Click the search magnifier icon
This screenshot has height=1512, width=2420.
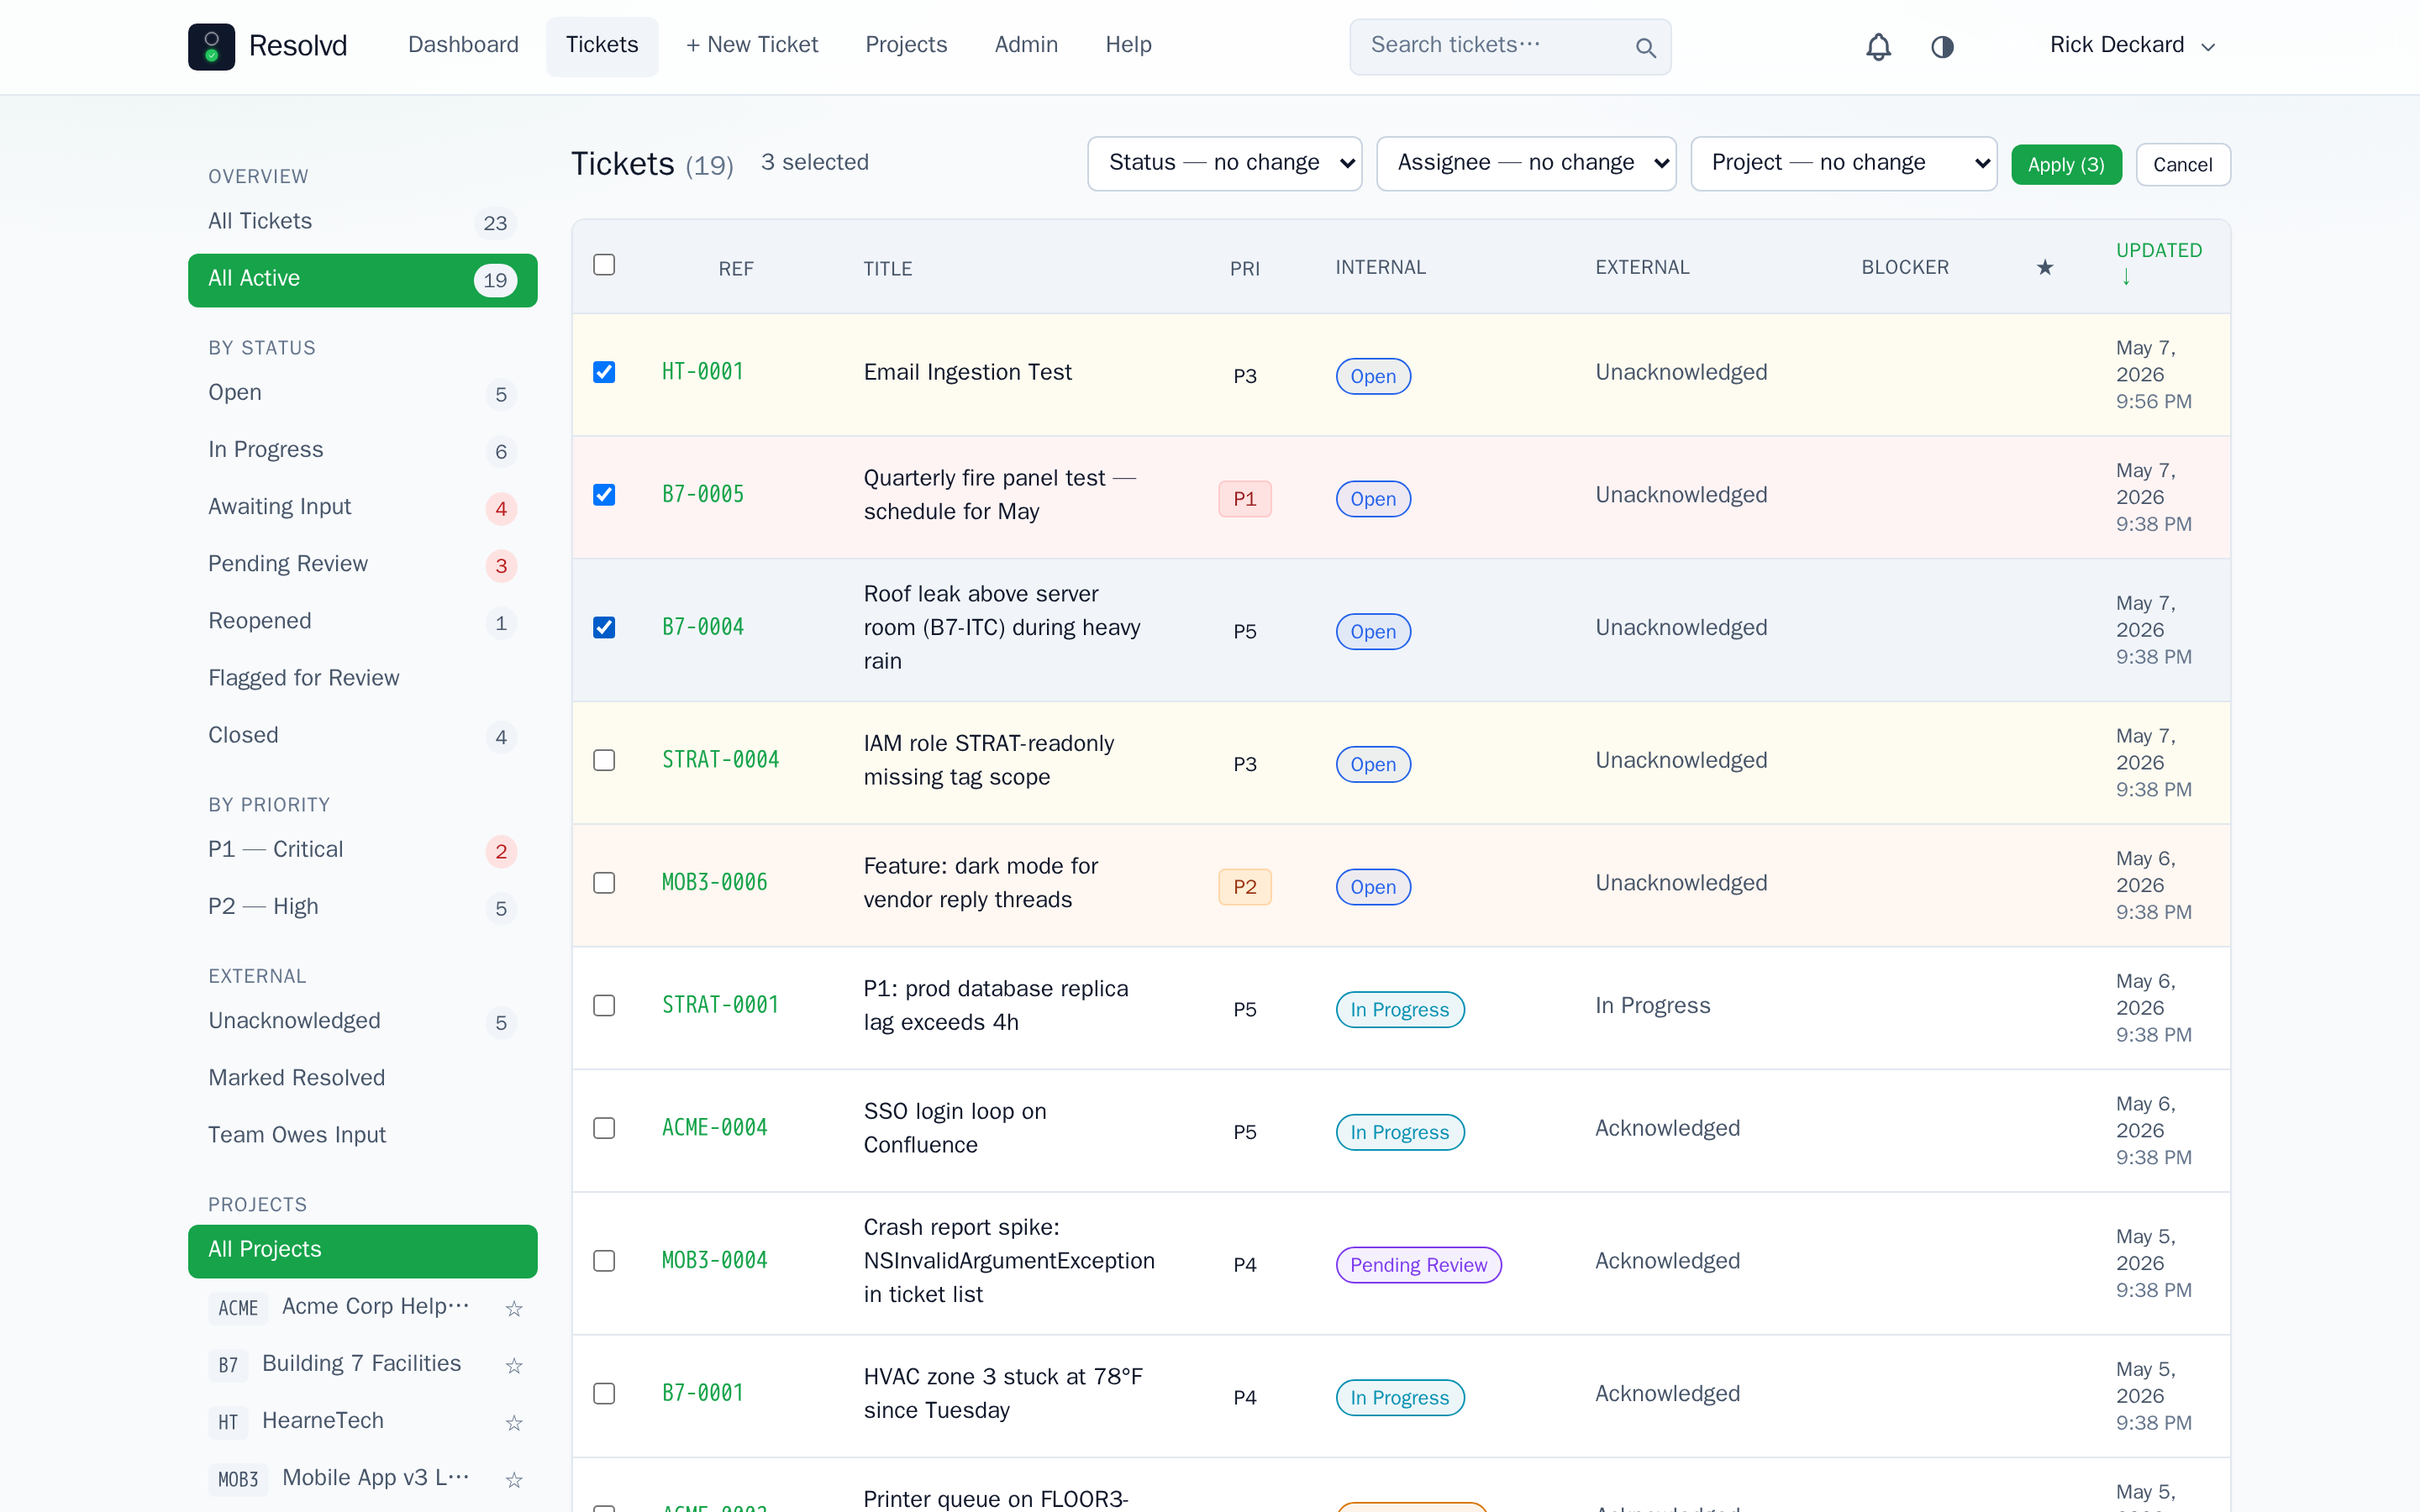point(1645,47)
